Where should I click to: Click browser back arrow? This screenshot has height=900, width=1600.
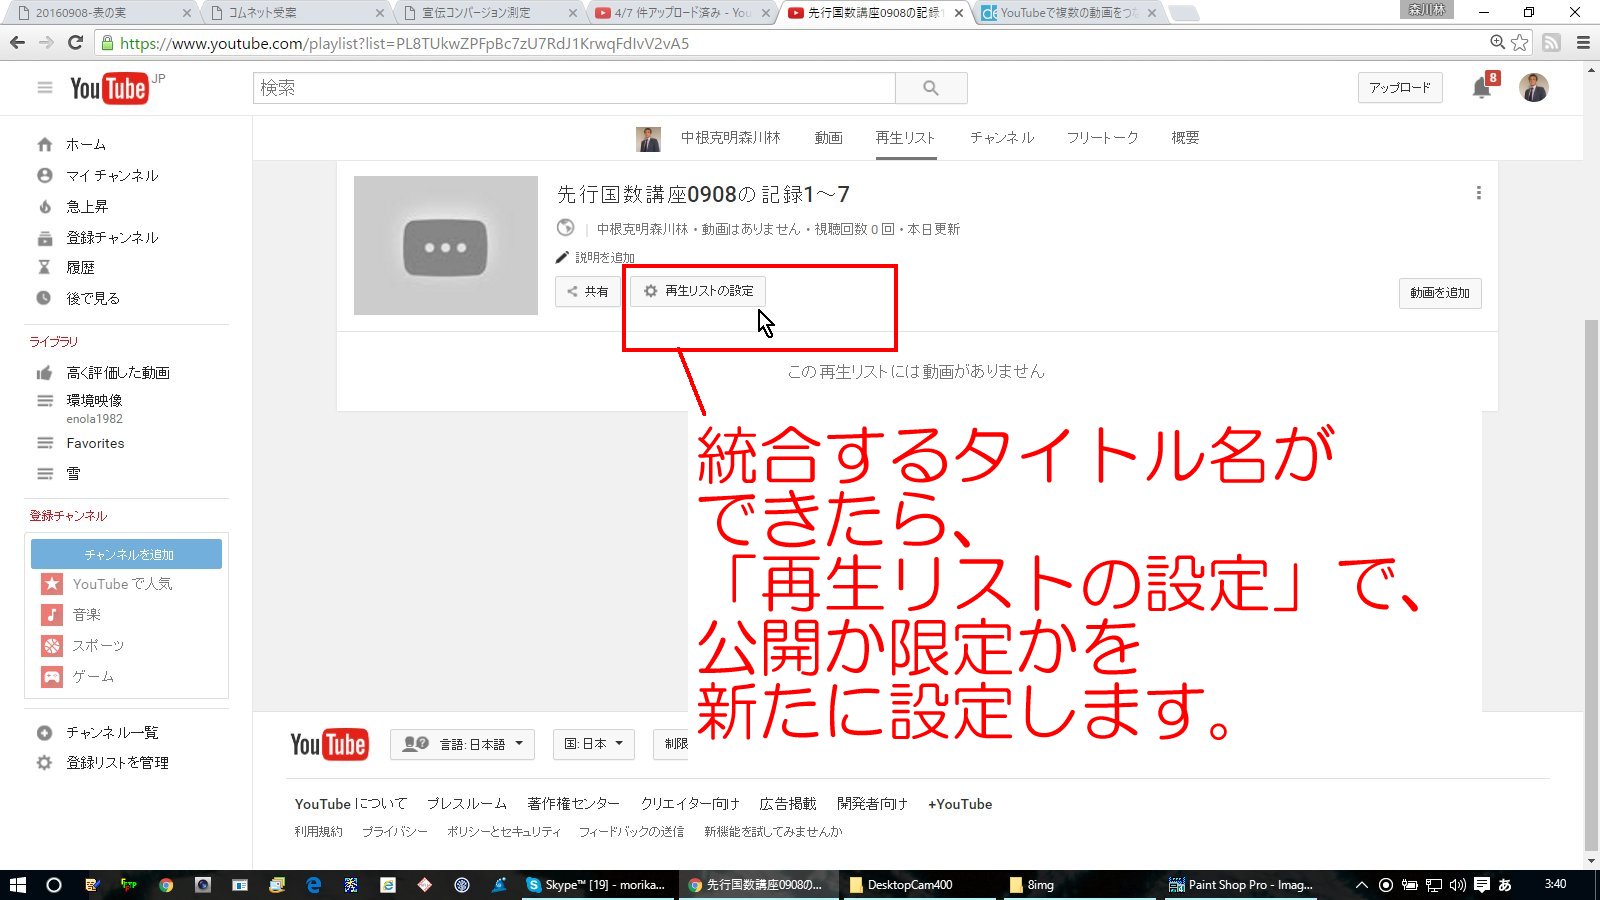tap(17, 43)
